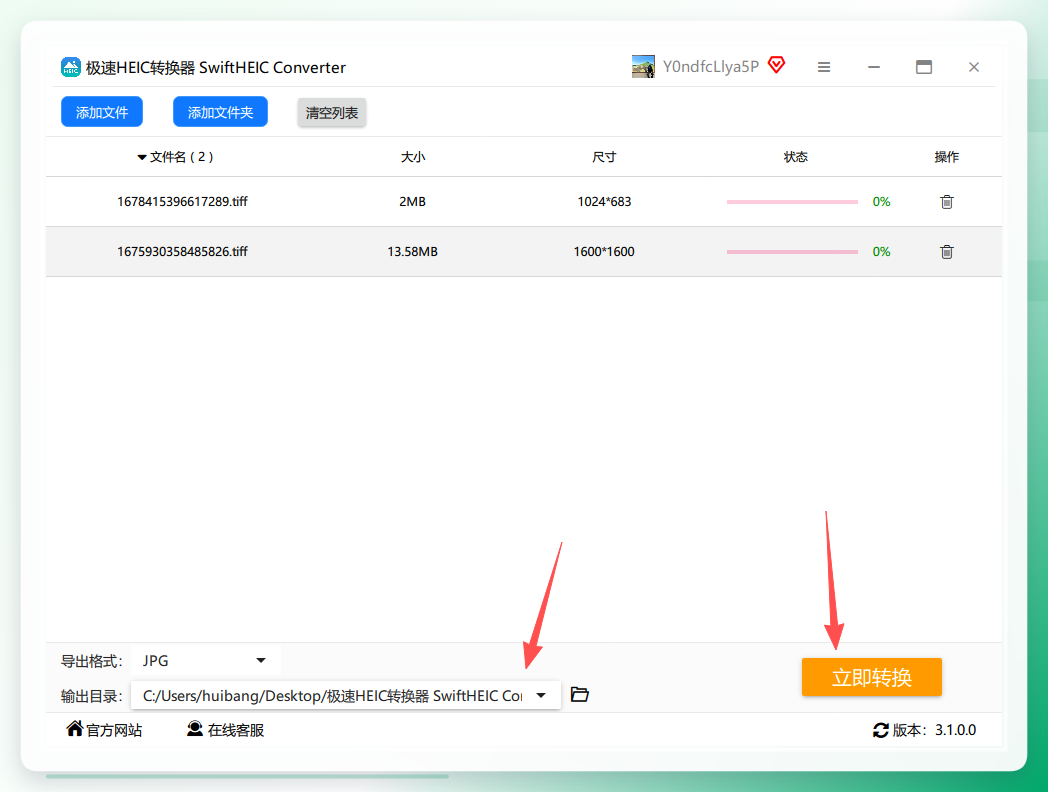Click the 1024*683 dimension cell
The height and width of the screenshot is (792, 1048).
(x=604, y=202)
